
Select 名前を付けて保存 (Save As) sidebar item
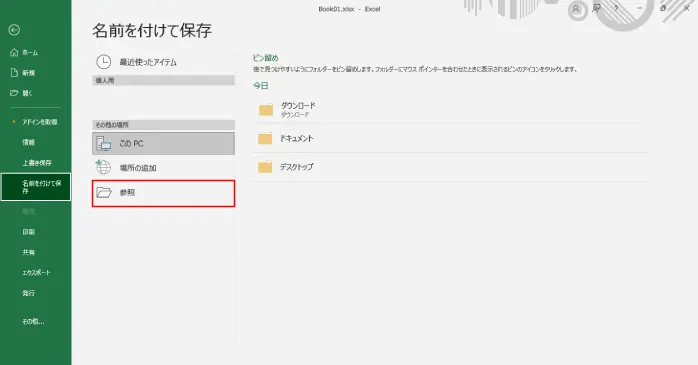point(36,187)
